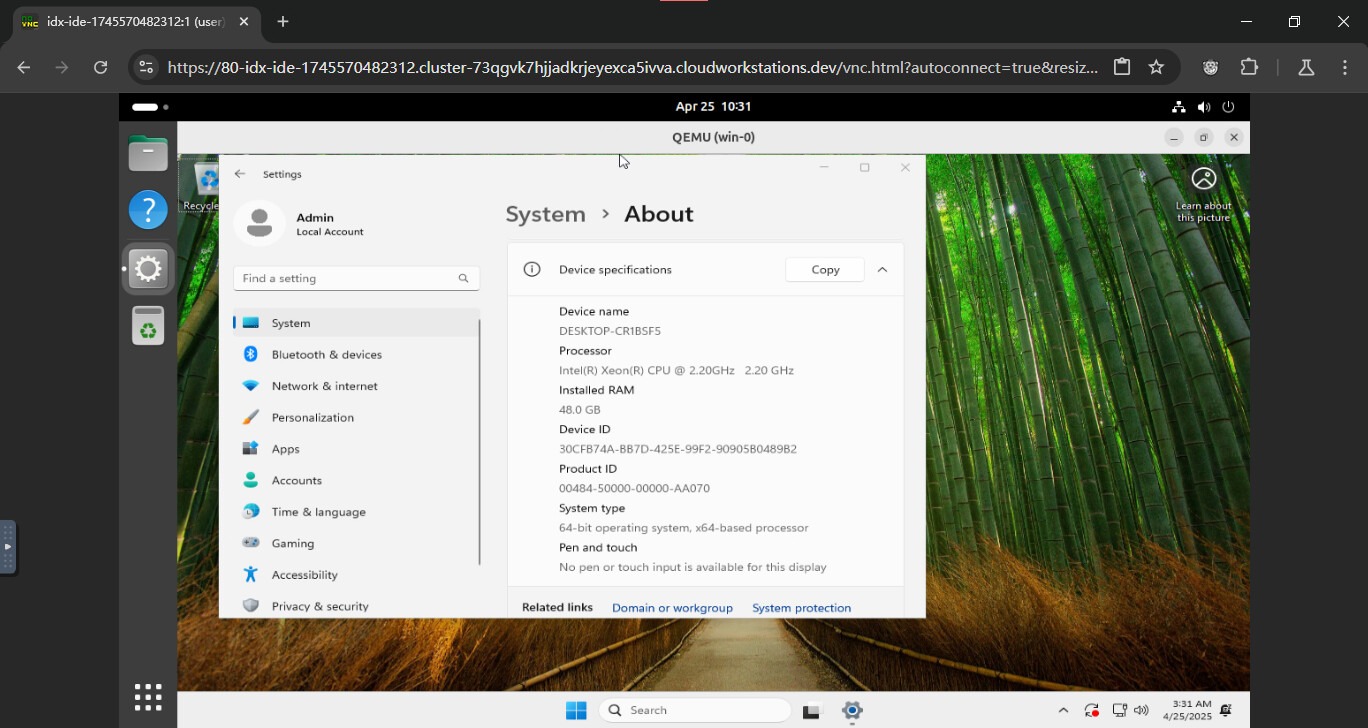
Task: Click the Settings back arrow
Action: pos(240,174)
